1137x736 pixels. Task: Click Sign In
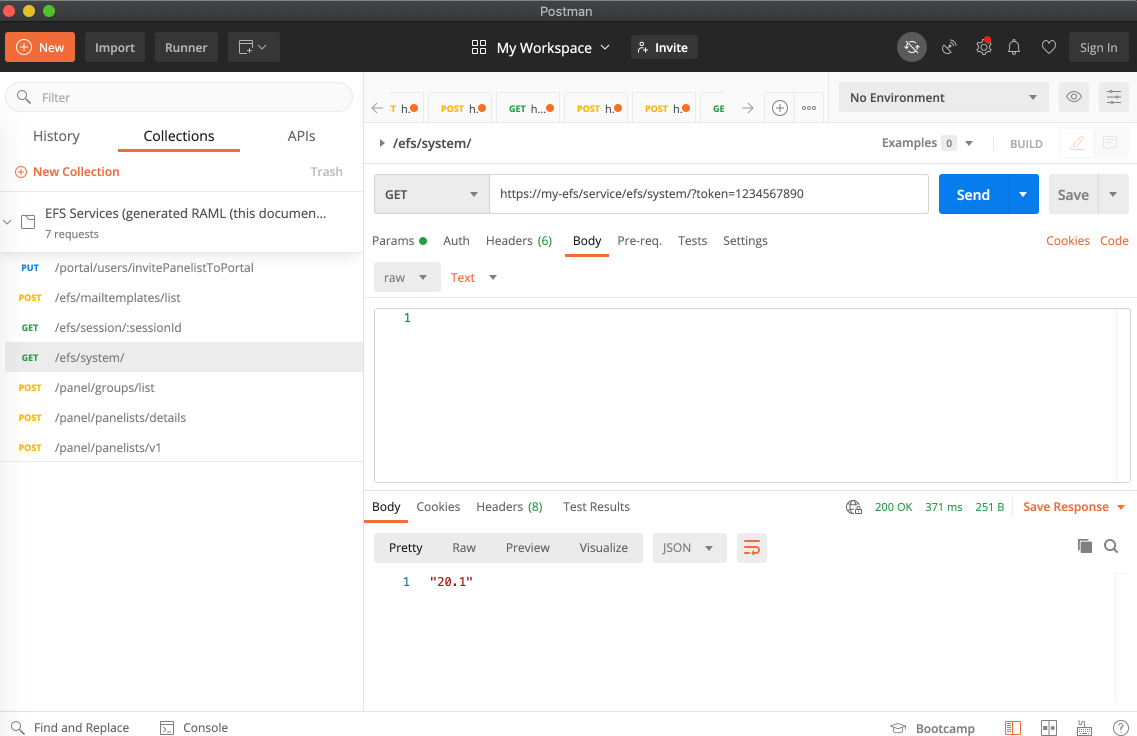pyautogui.click(x=1098, y=47)
